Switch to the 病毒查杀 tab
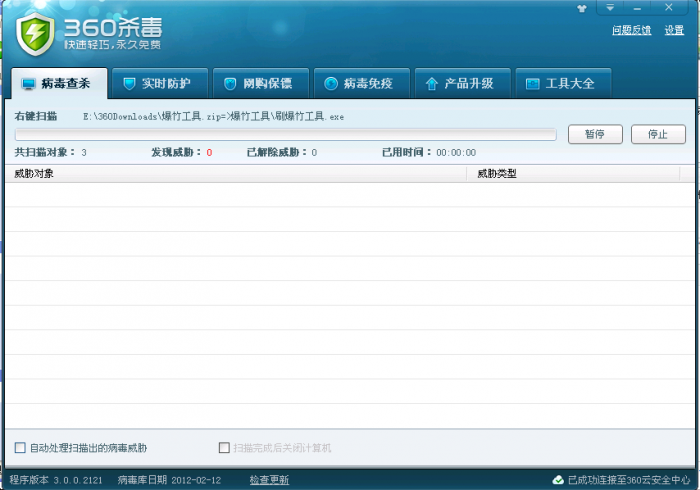Viewport: 700px width, 490px height. [x=59, y=83]
